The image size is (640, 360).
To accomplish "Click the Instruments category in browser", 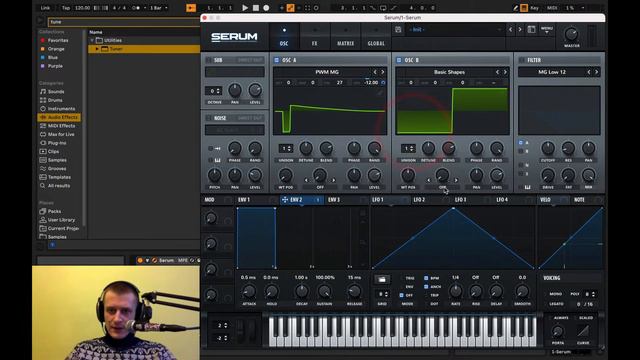I will 61,109.
